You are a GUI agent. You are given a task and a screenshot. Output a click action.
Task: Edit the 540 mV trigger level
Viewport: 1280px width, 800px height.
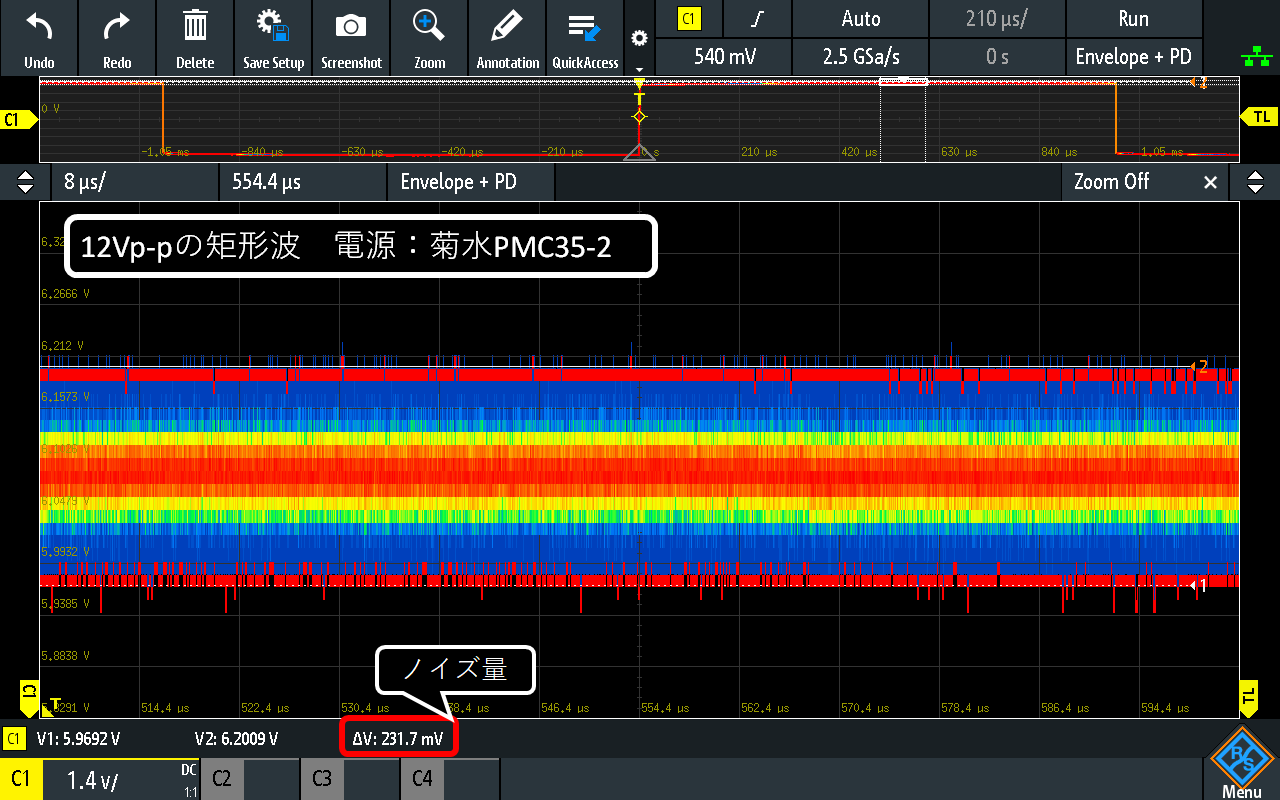pos(723,57)
